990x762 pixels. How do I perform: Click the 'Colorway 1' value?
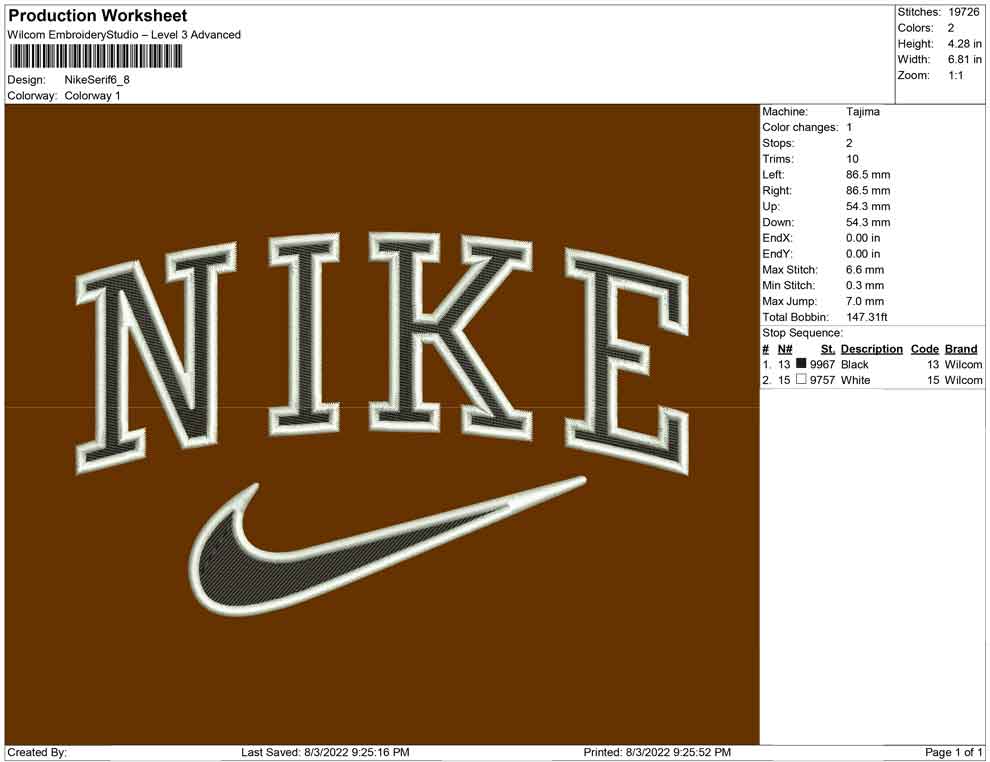tap(92, 96)
